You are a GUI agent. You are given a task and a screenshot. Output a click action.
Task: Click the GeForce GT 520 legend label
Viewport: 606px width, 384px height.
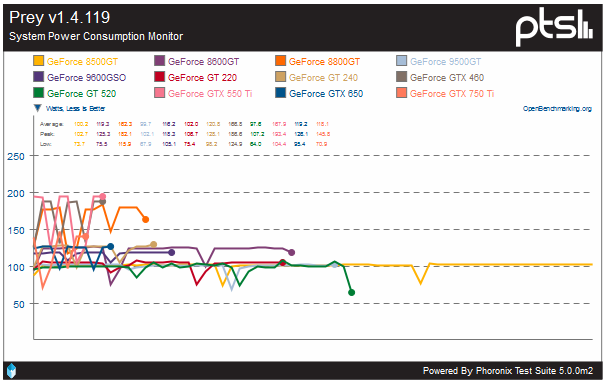(x=82, y=93)
